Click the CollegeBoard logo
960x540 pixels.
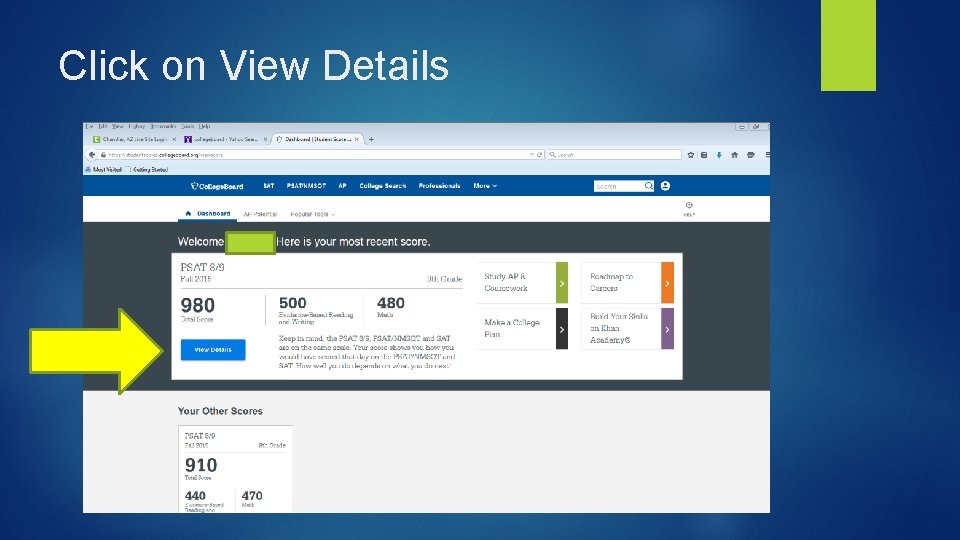tap(217, 186)
